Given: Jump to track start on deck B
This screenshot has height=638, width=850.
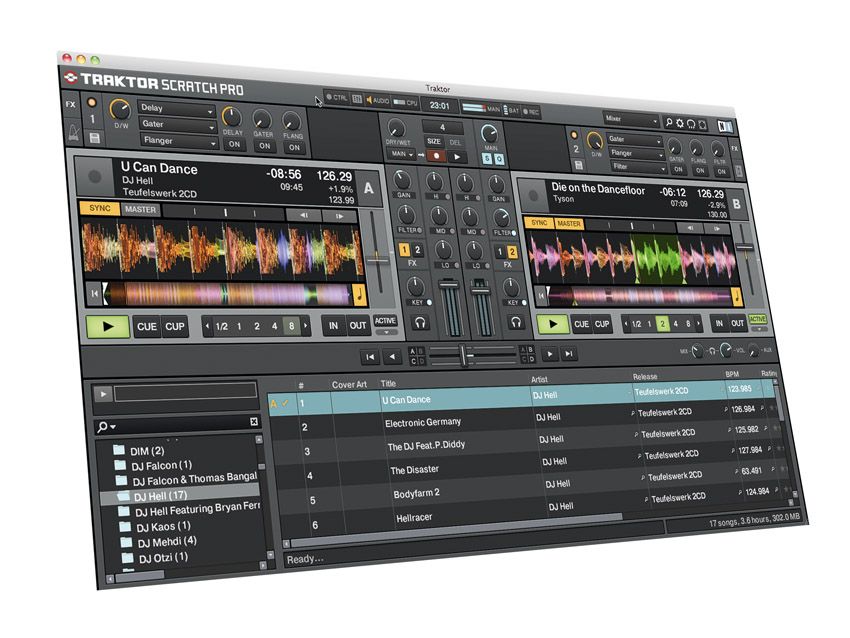Looking at the screenshot, I should pyautogui.click(x=541, y=296).
